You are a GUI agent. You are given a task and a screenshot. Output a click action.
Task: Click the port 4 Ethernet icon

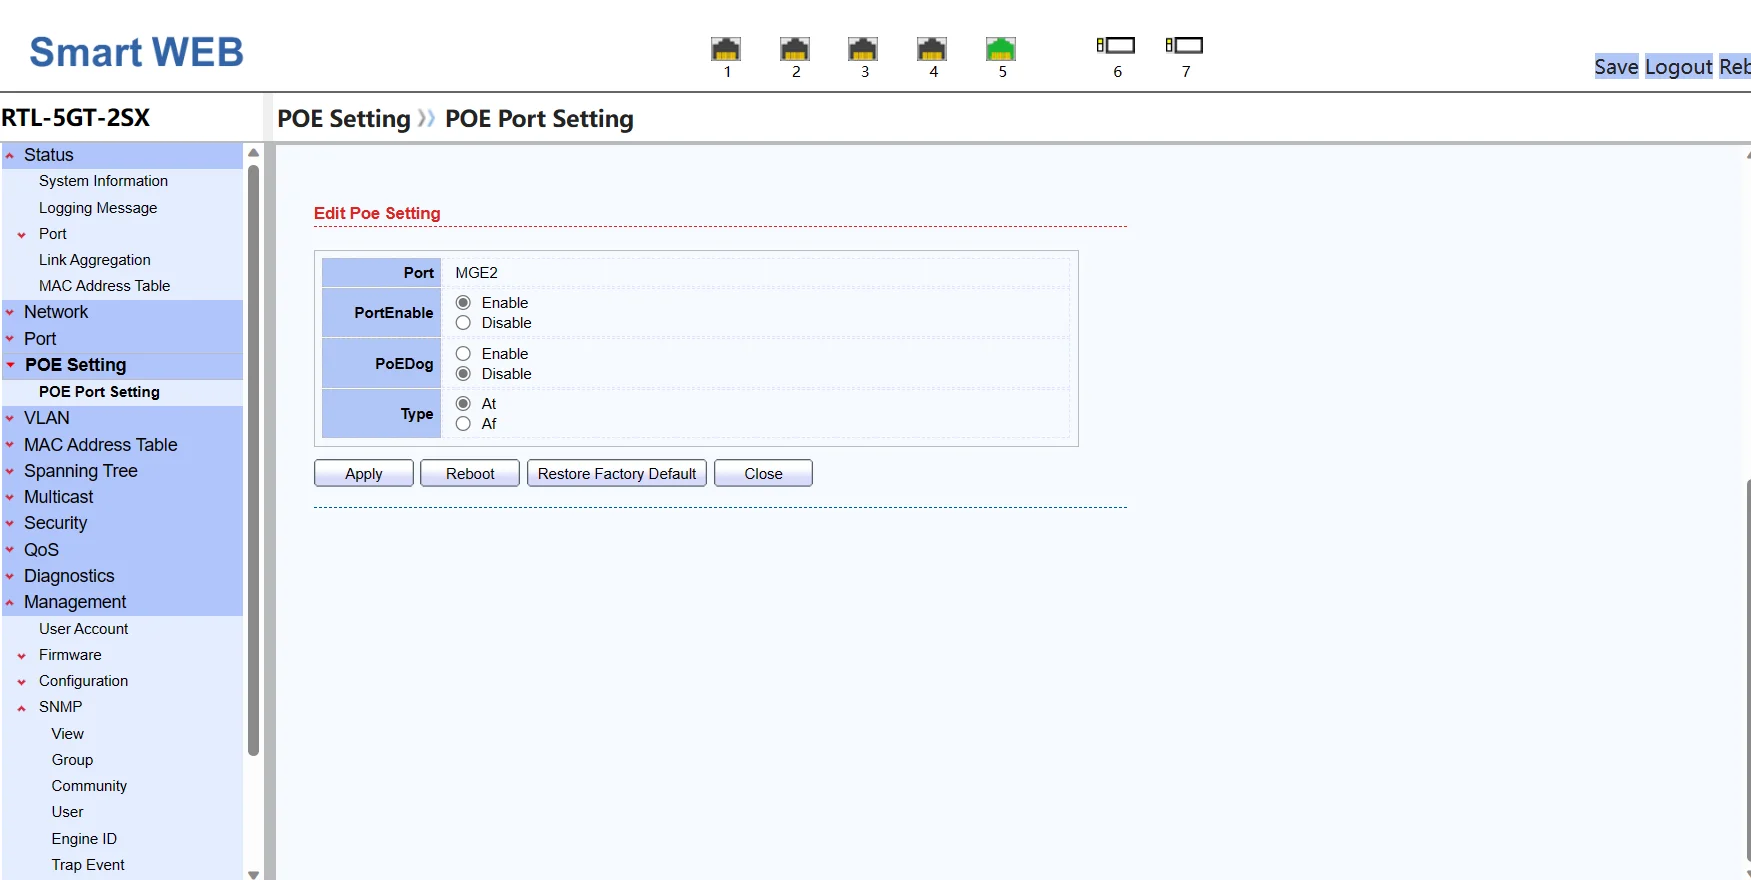click(931, 49)
